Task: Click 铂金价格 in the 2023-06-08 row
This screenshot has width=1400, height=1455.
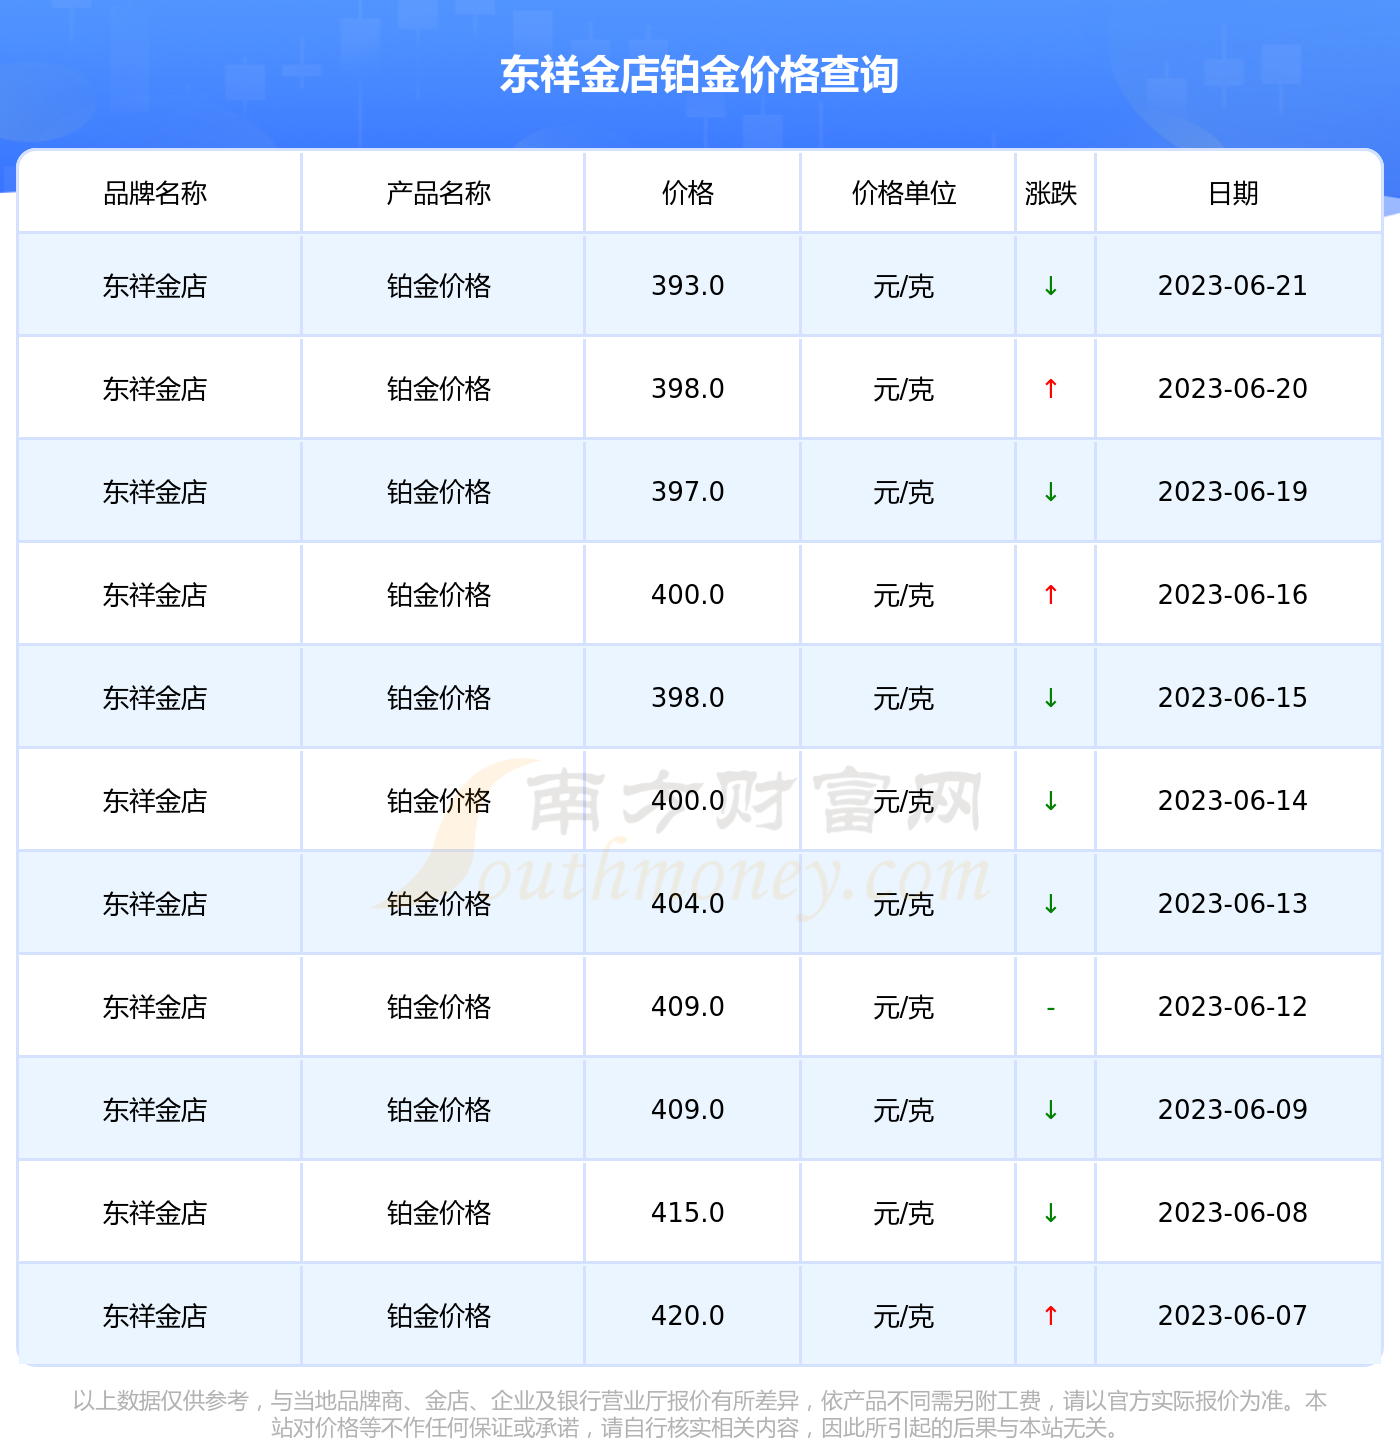Action: tap(439, 1213)
